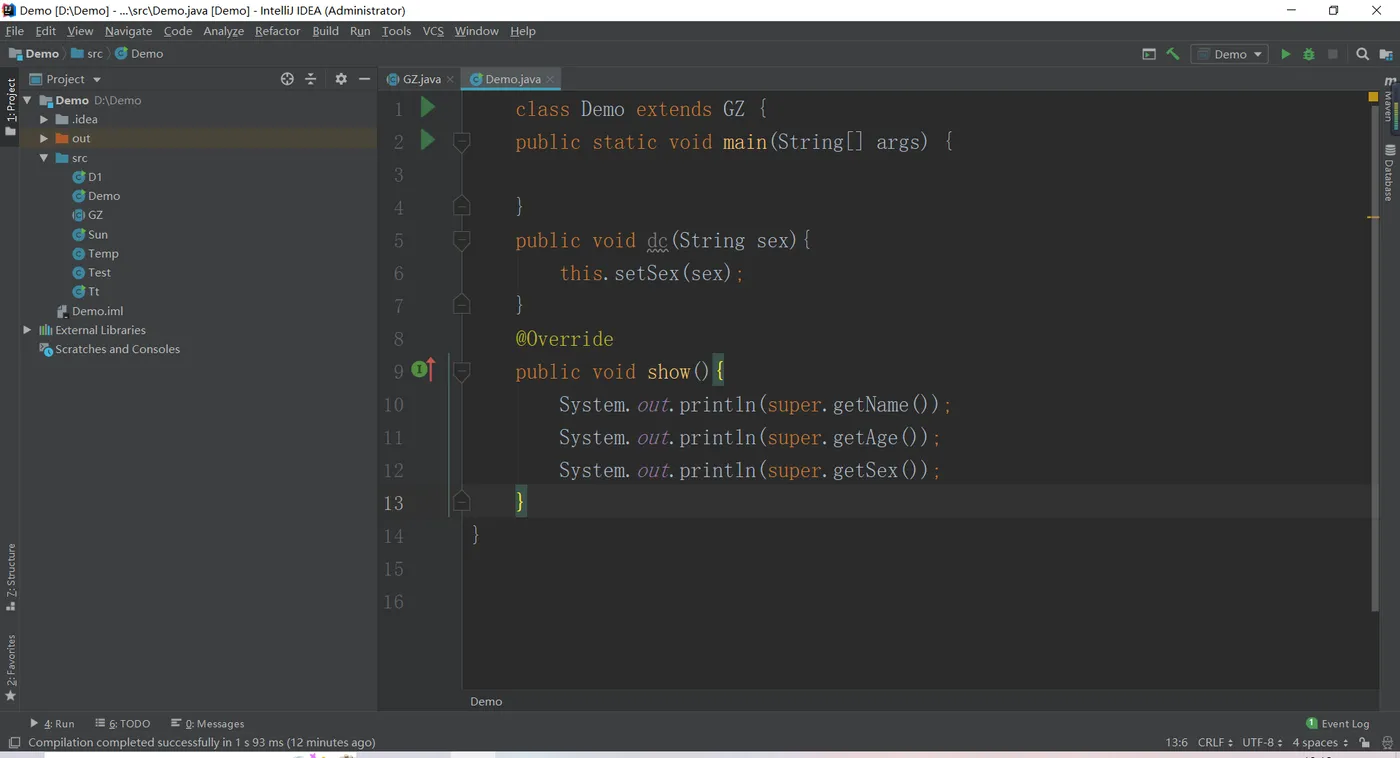Open the 0: Messages tool window button
The width and height of the screenshot is (1400, 758).
207,723
